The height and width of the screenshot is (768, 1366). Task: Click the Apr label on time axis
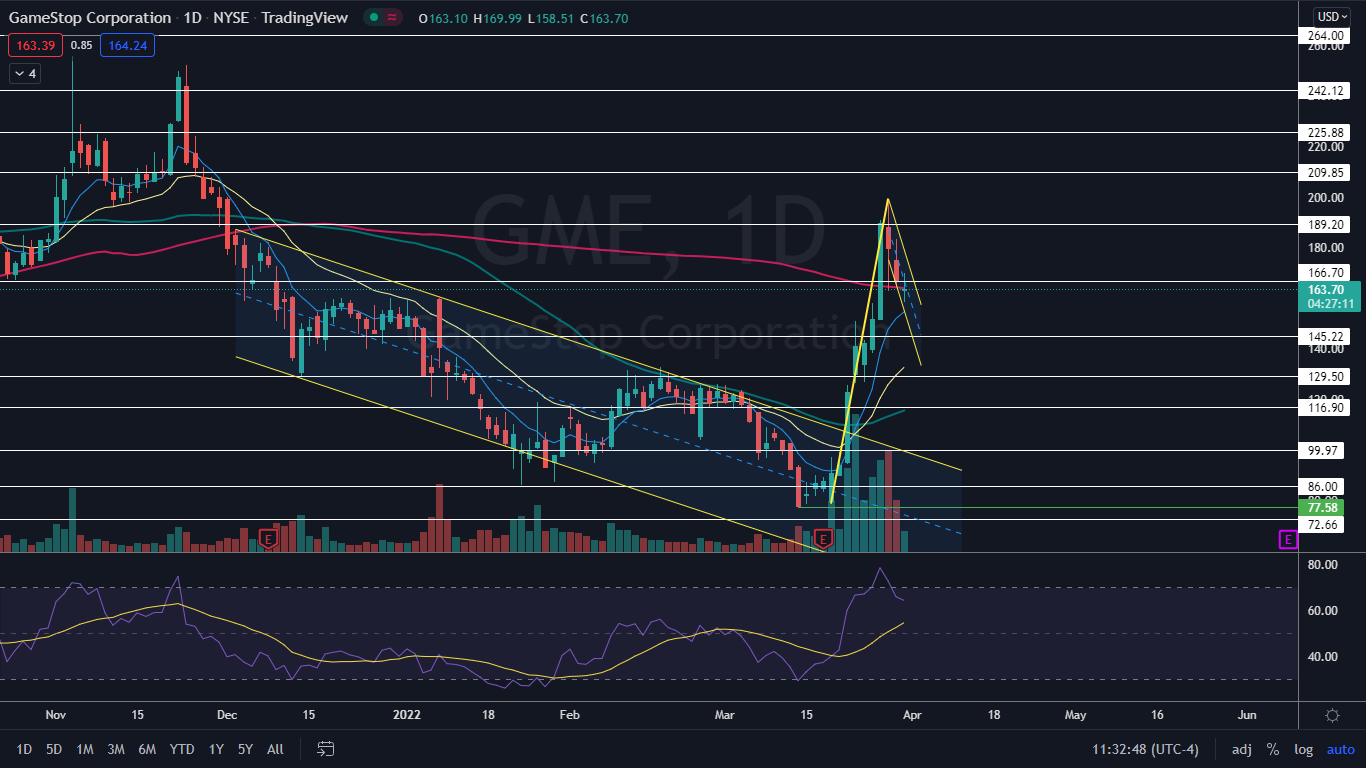pos(911,716)
